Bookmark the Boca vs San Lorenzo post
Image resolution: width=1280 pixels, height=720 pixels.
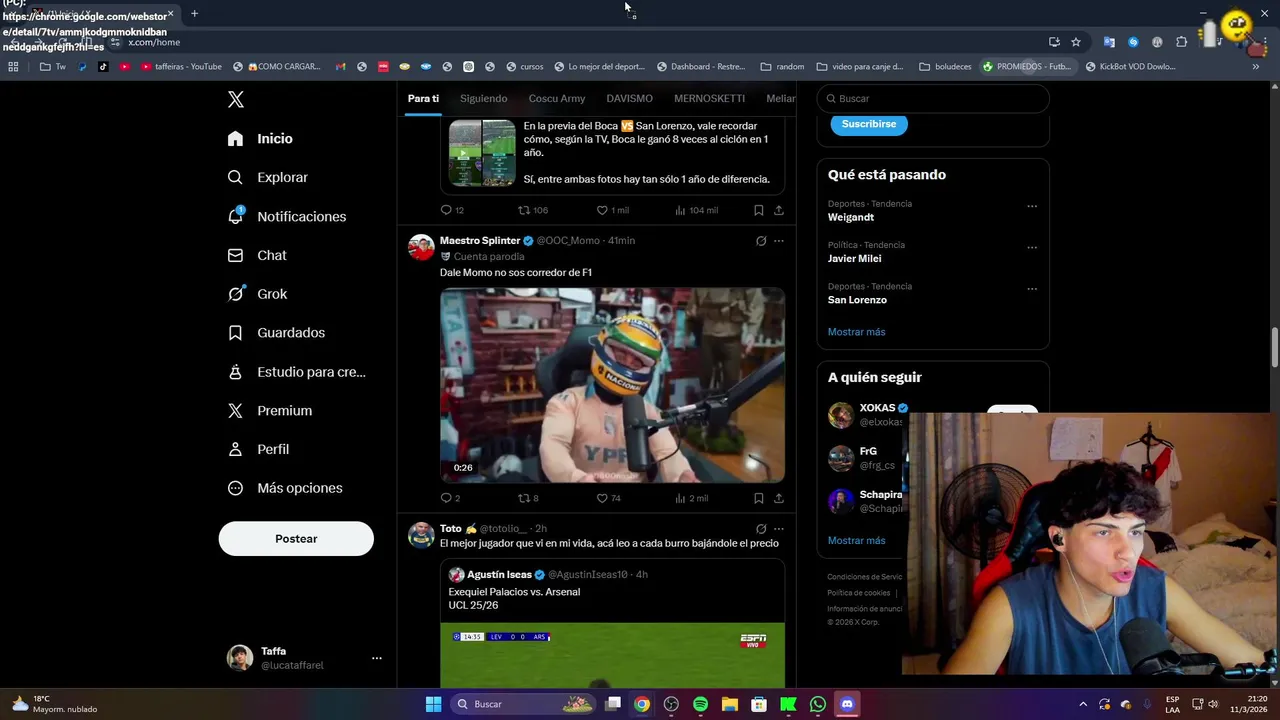pos(758,210)
